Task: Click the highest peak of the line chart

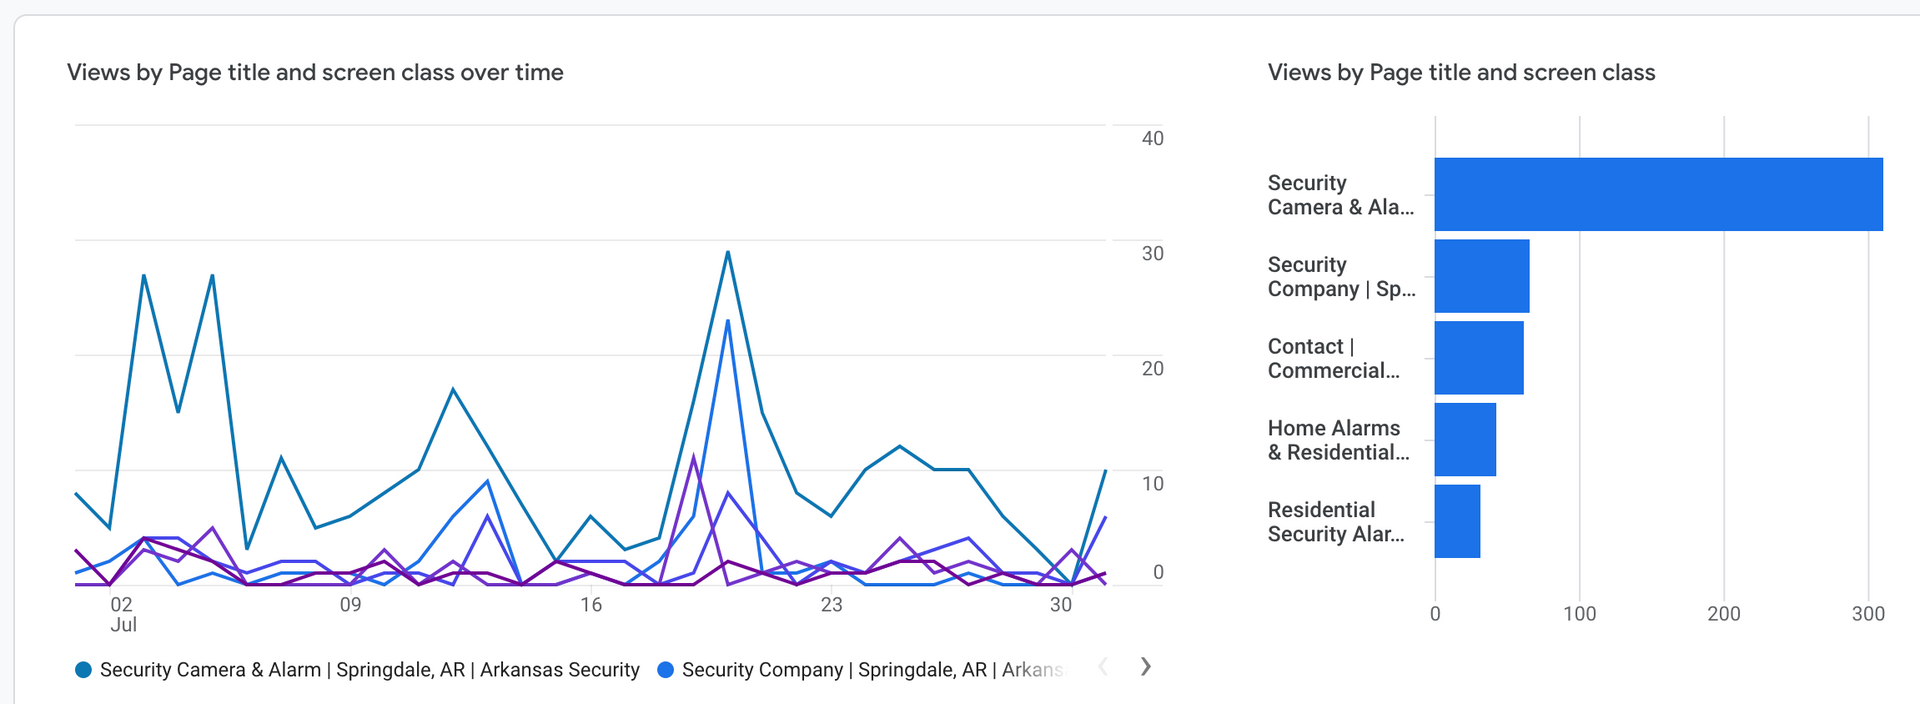Action: pos(728,252)
